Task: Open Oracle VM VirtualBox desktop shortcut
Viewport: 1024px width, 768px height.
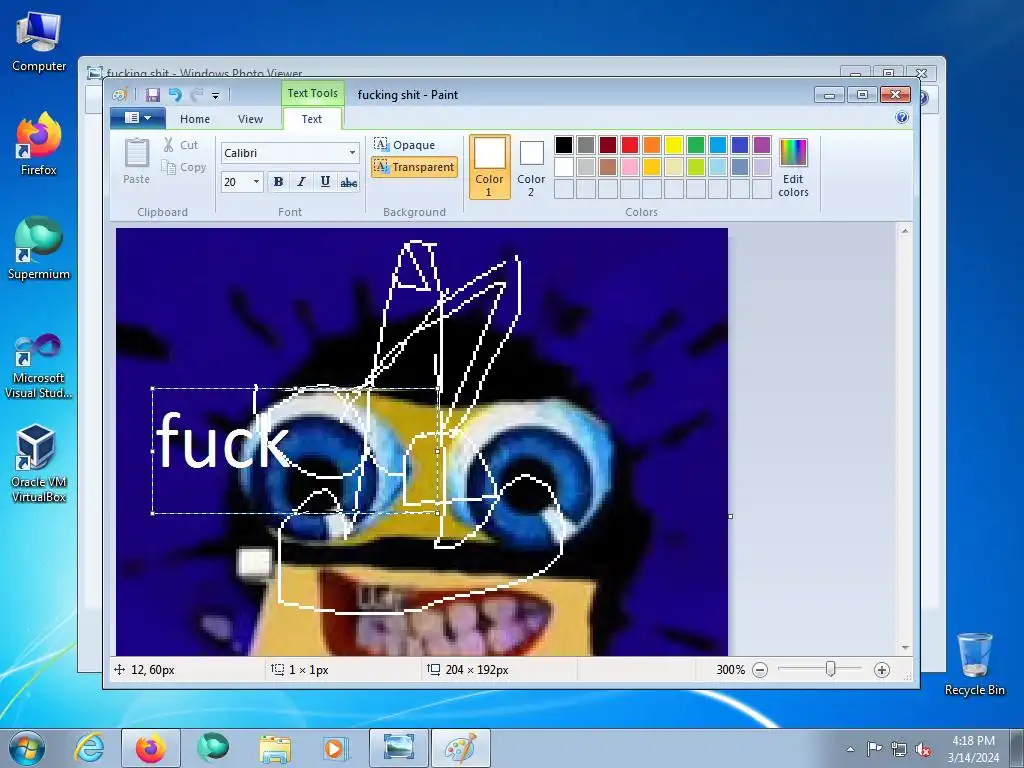Action: pos(39,464)
